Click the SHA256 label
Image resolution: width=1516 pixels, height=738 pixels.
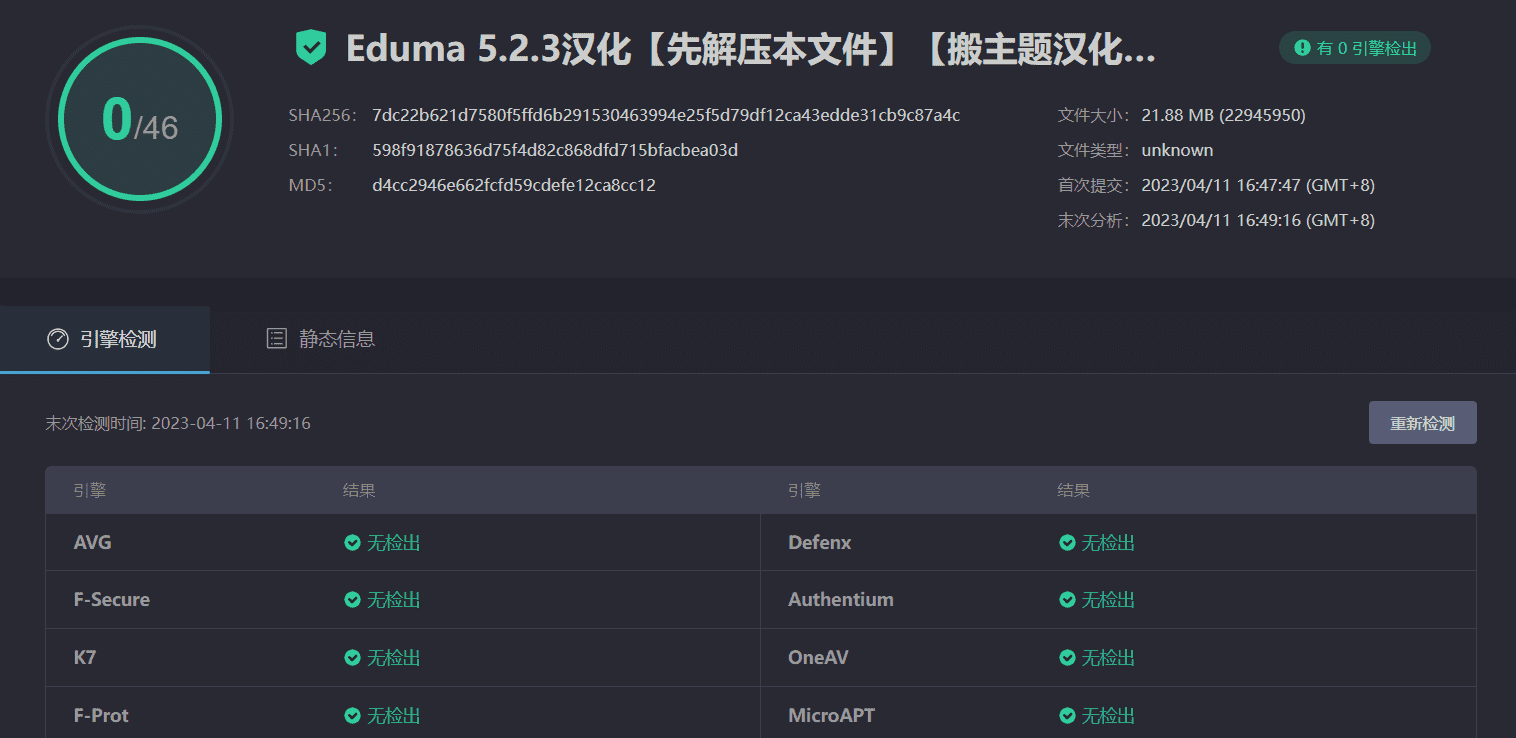(322, 115)
